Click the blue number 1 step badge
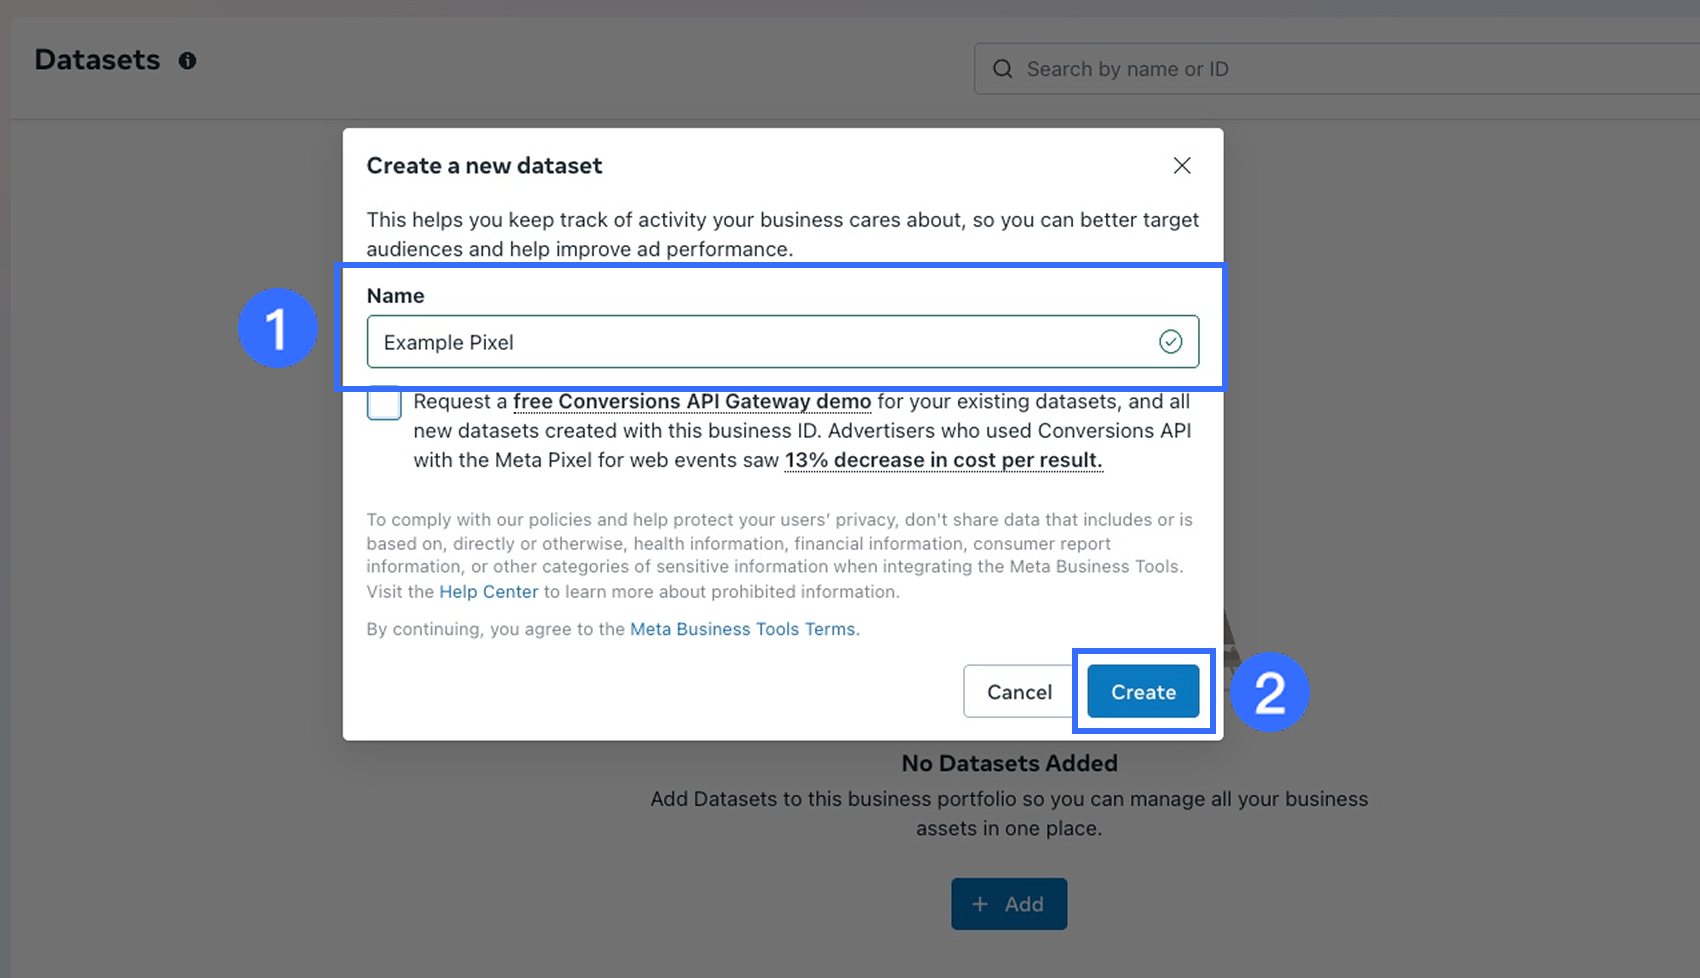The height and width of the screenshot is (978, 1700). click(x=277, y=328)
